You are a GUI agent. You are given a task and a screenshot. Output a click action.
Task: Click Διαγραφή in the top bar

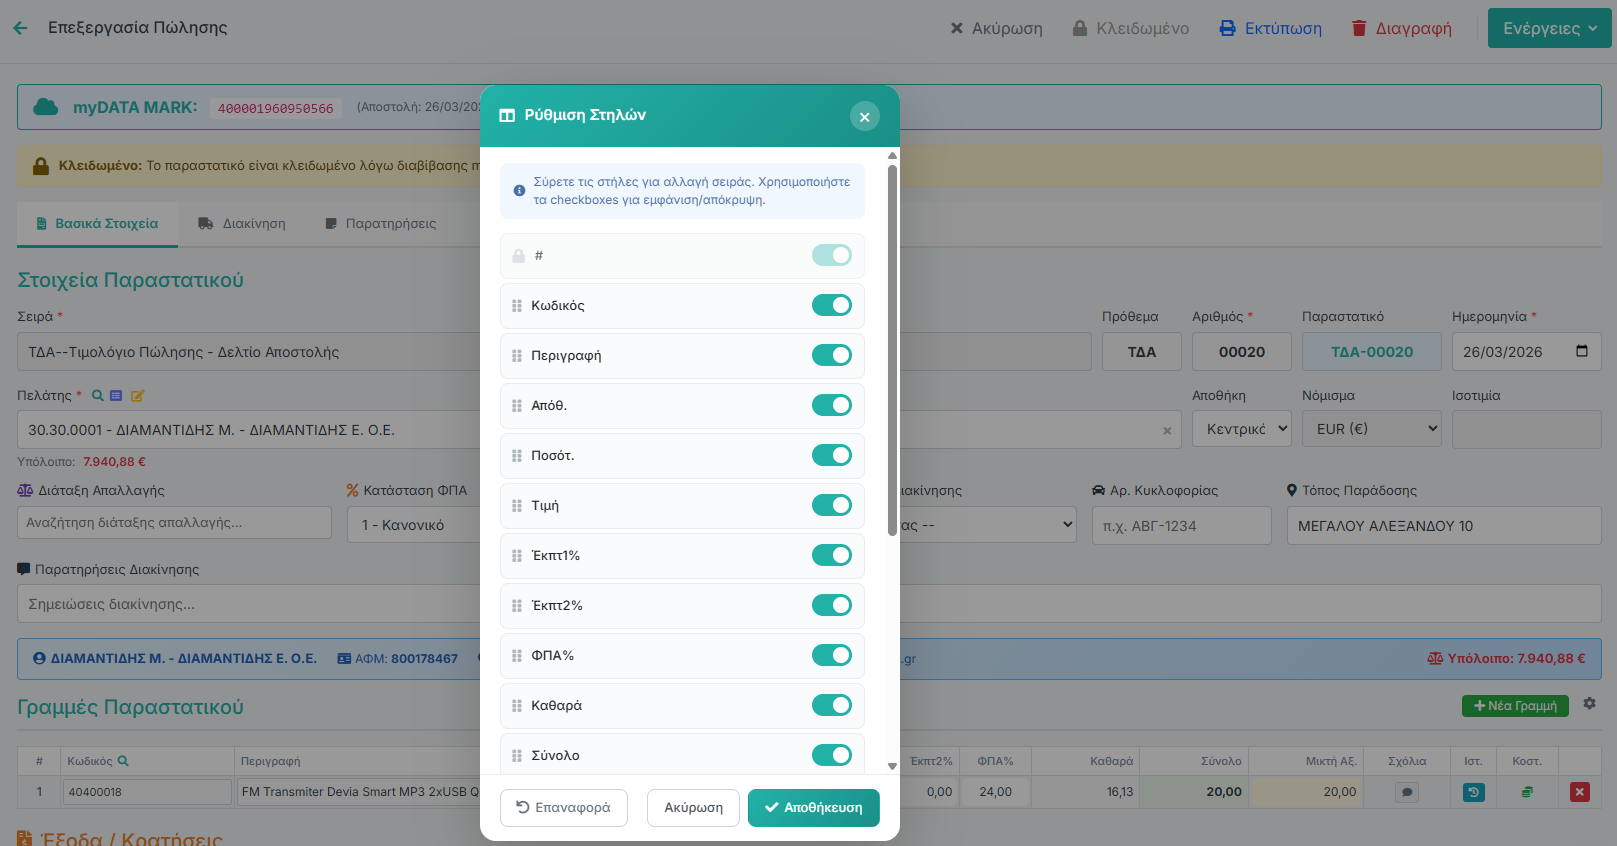[x=1401, y=28]
